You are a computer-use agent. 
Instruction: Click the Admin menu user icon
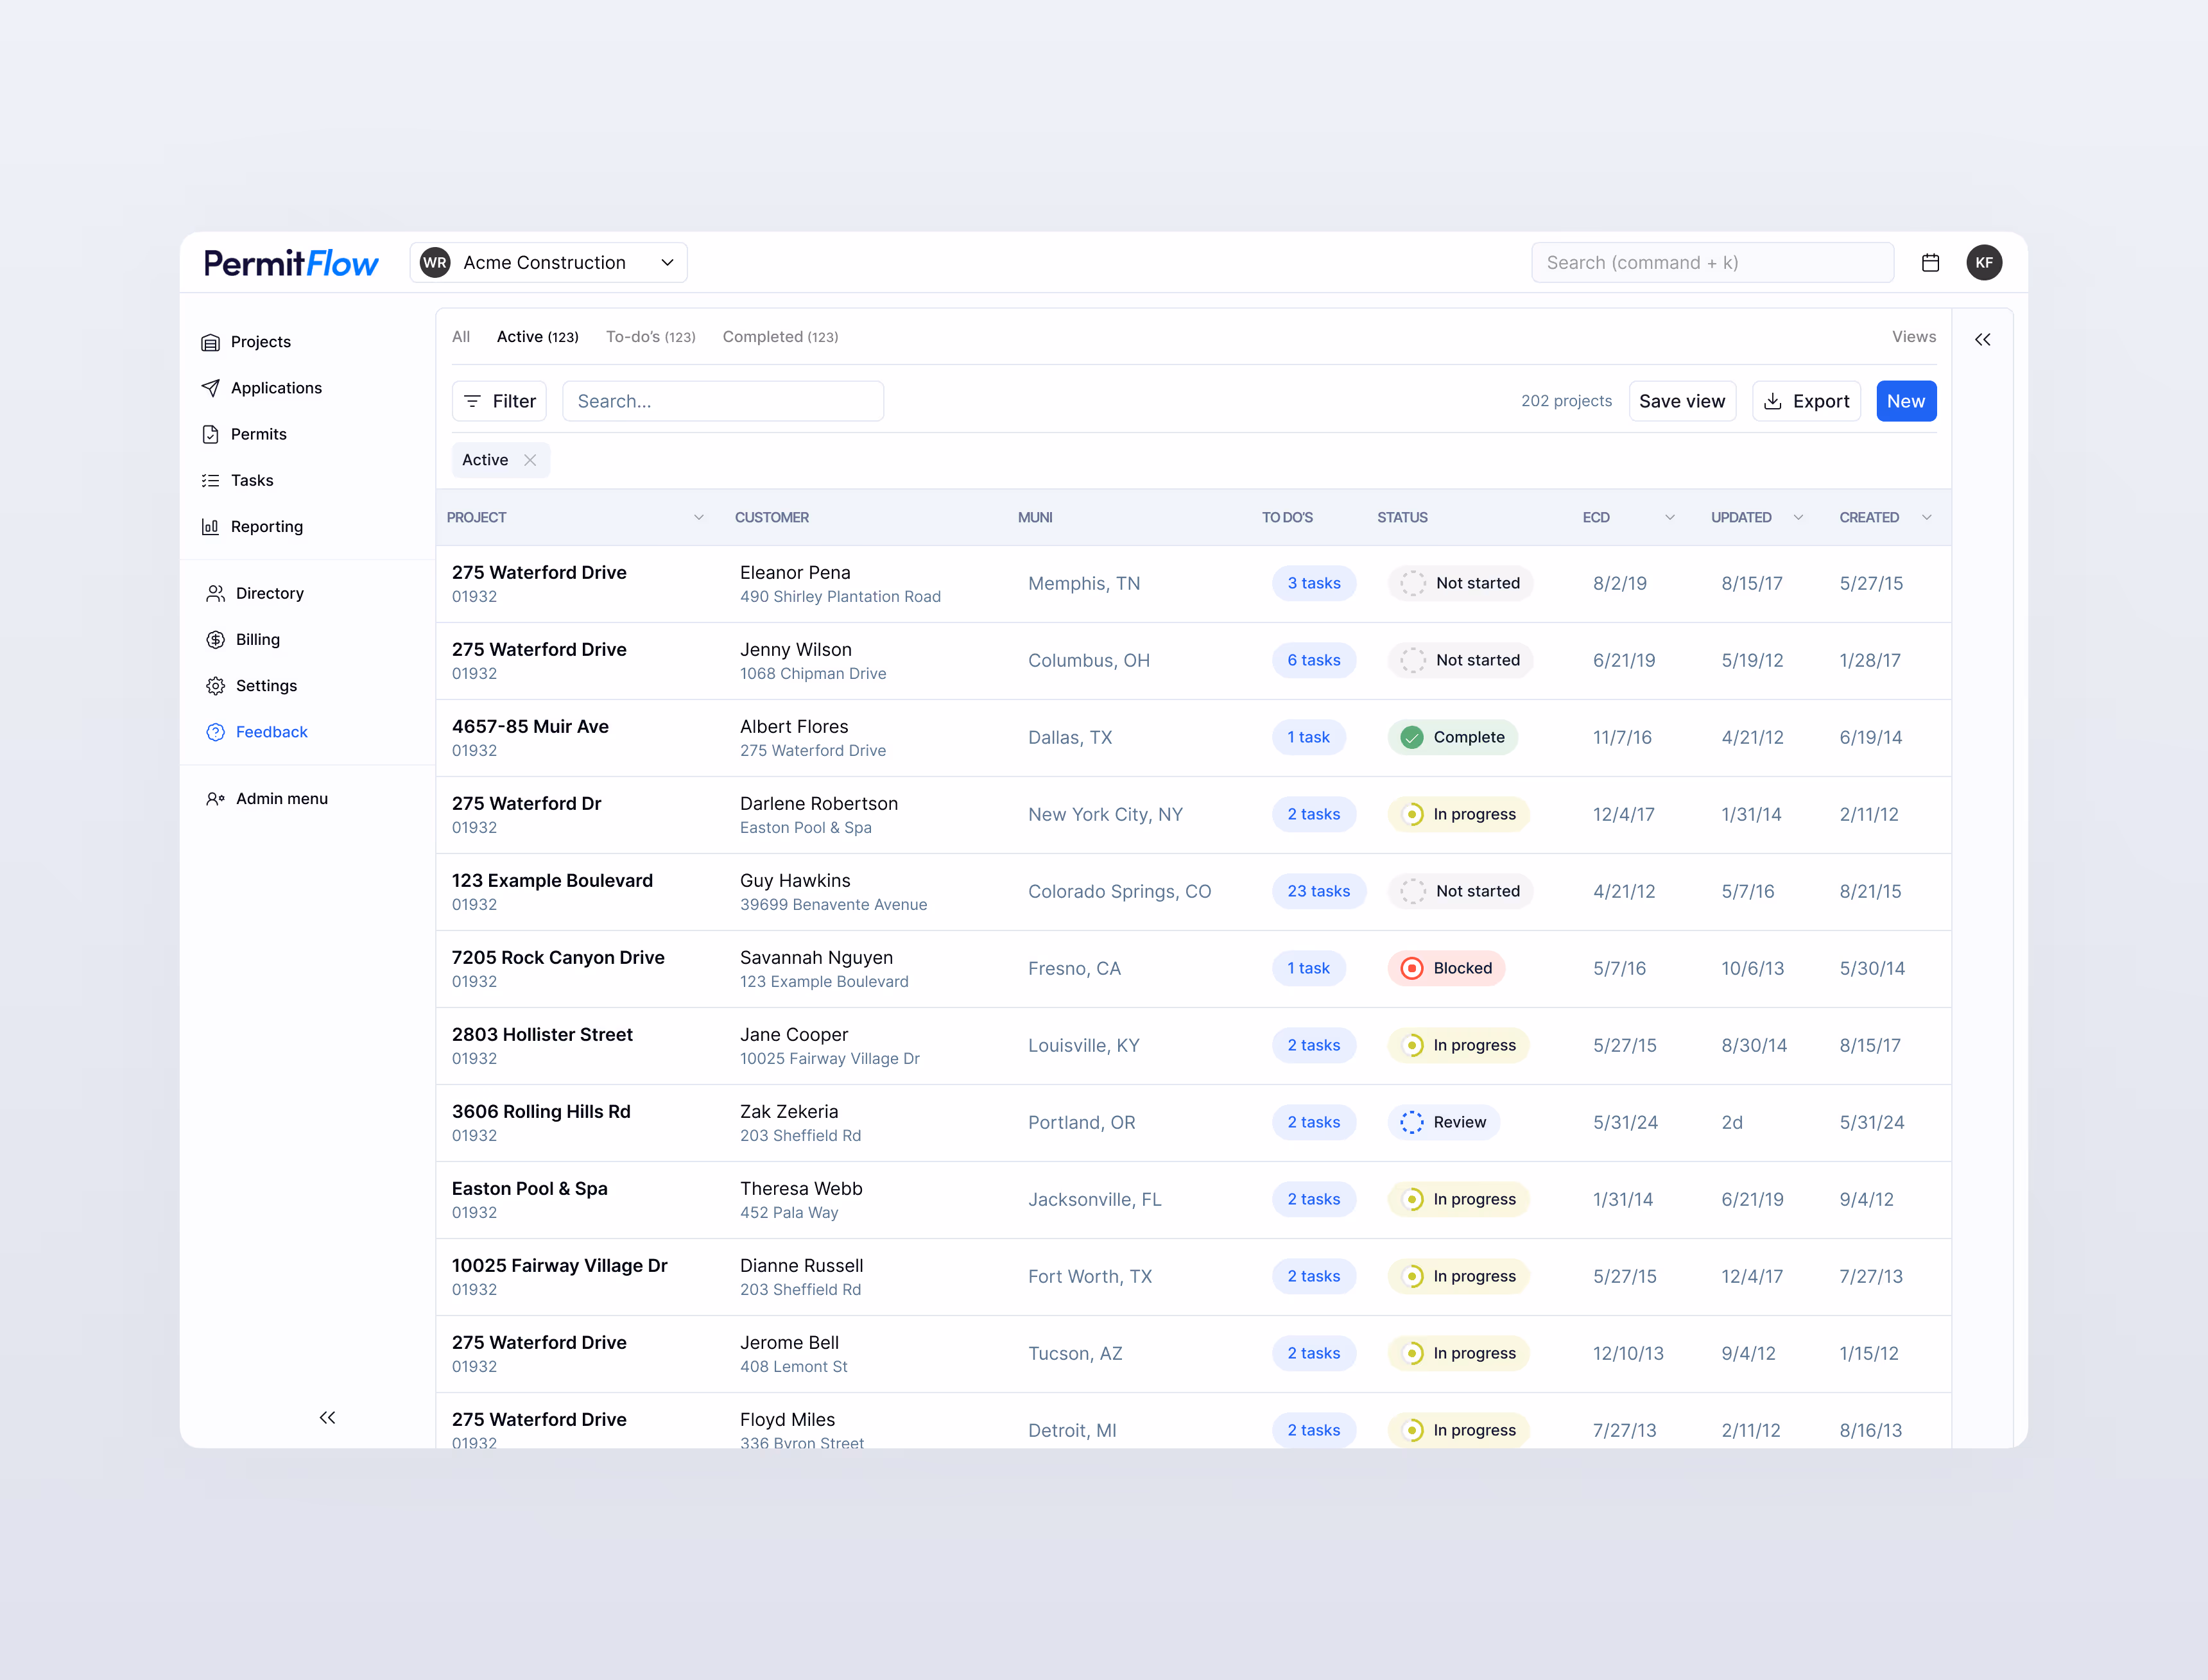[x=215, y=798]
